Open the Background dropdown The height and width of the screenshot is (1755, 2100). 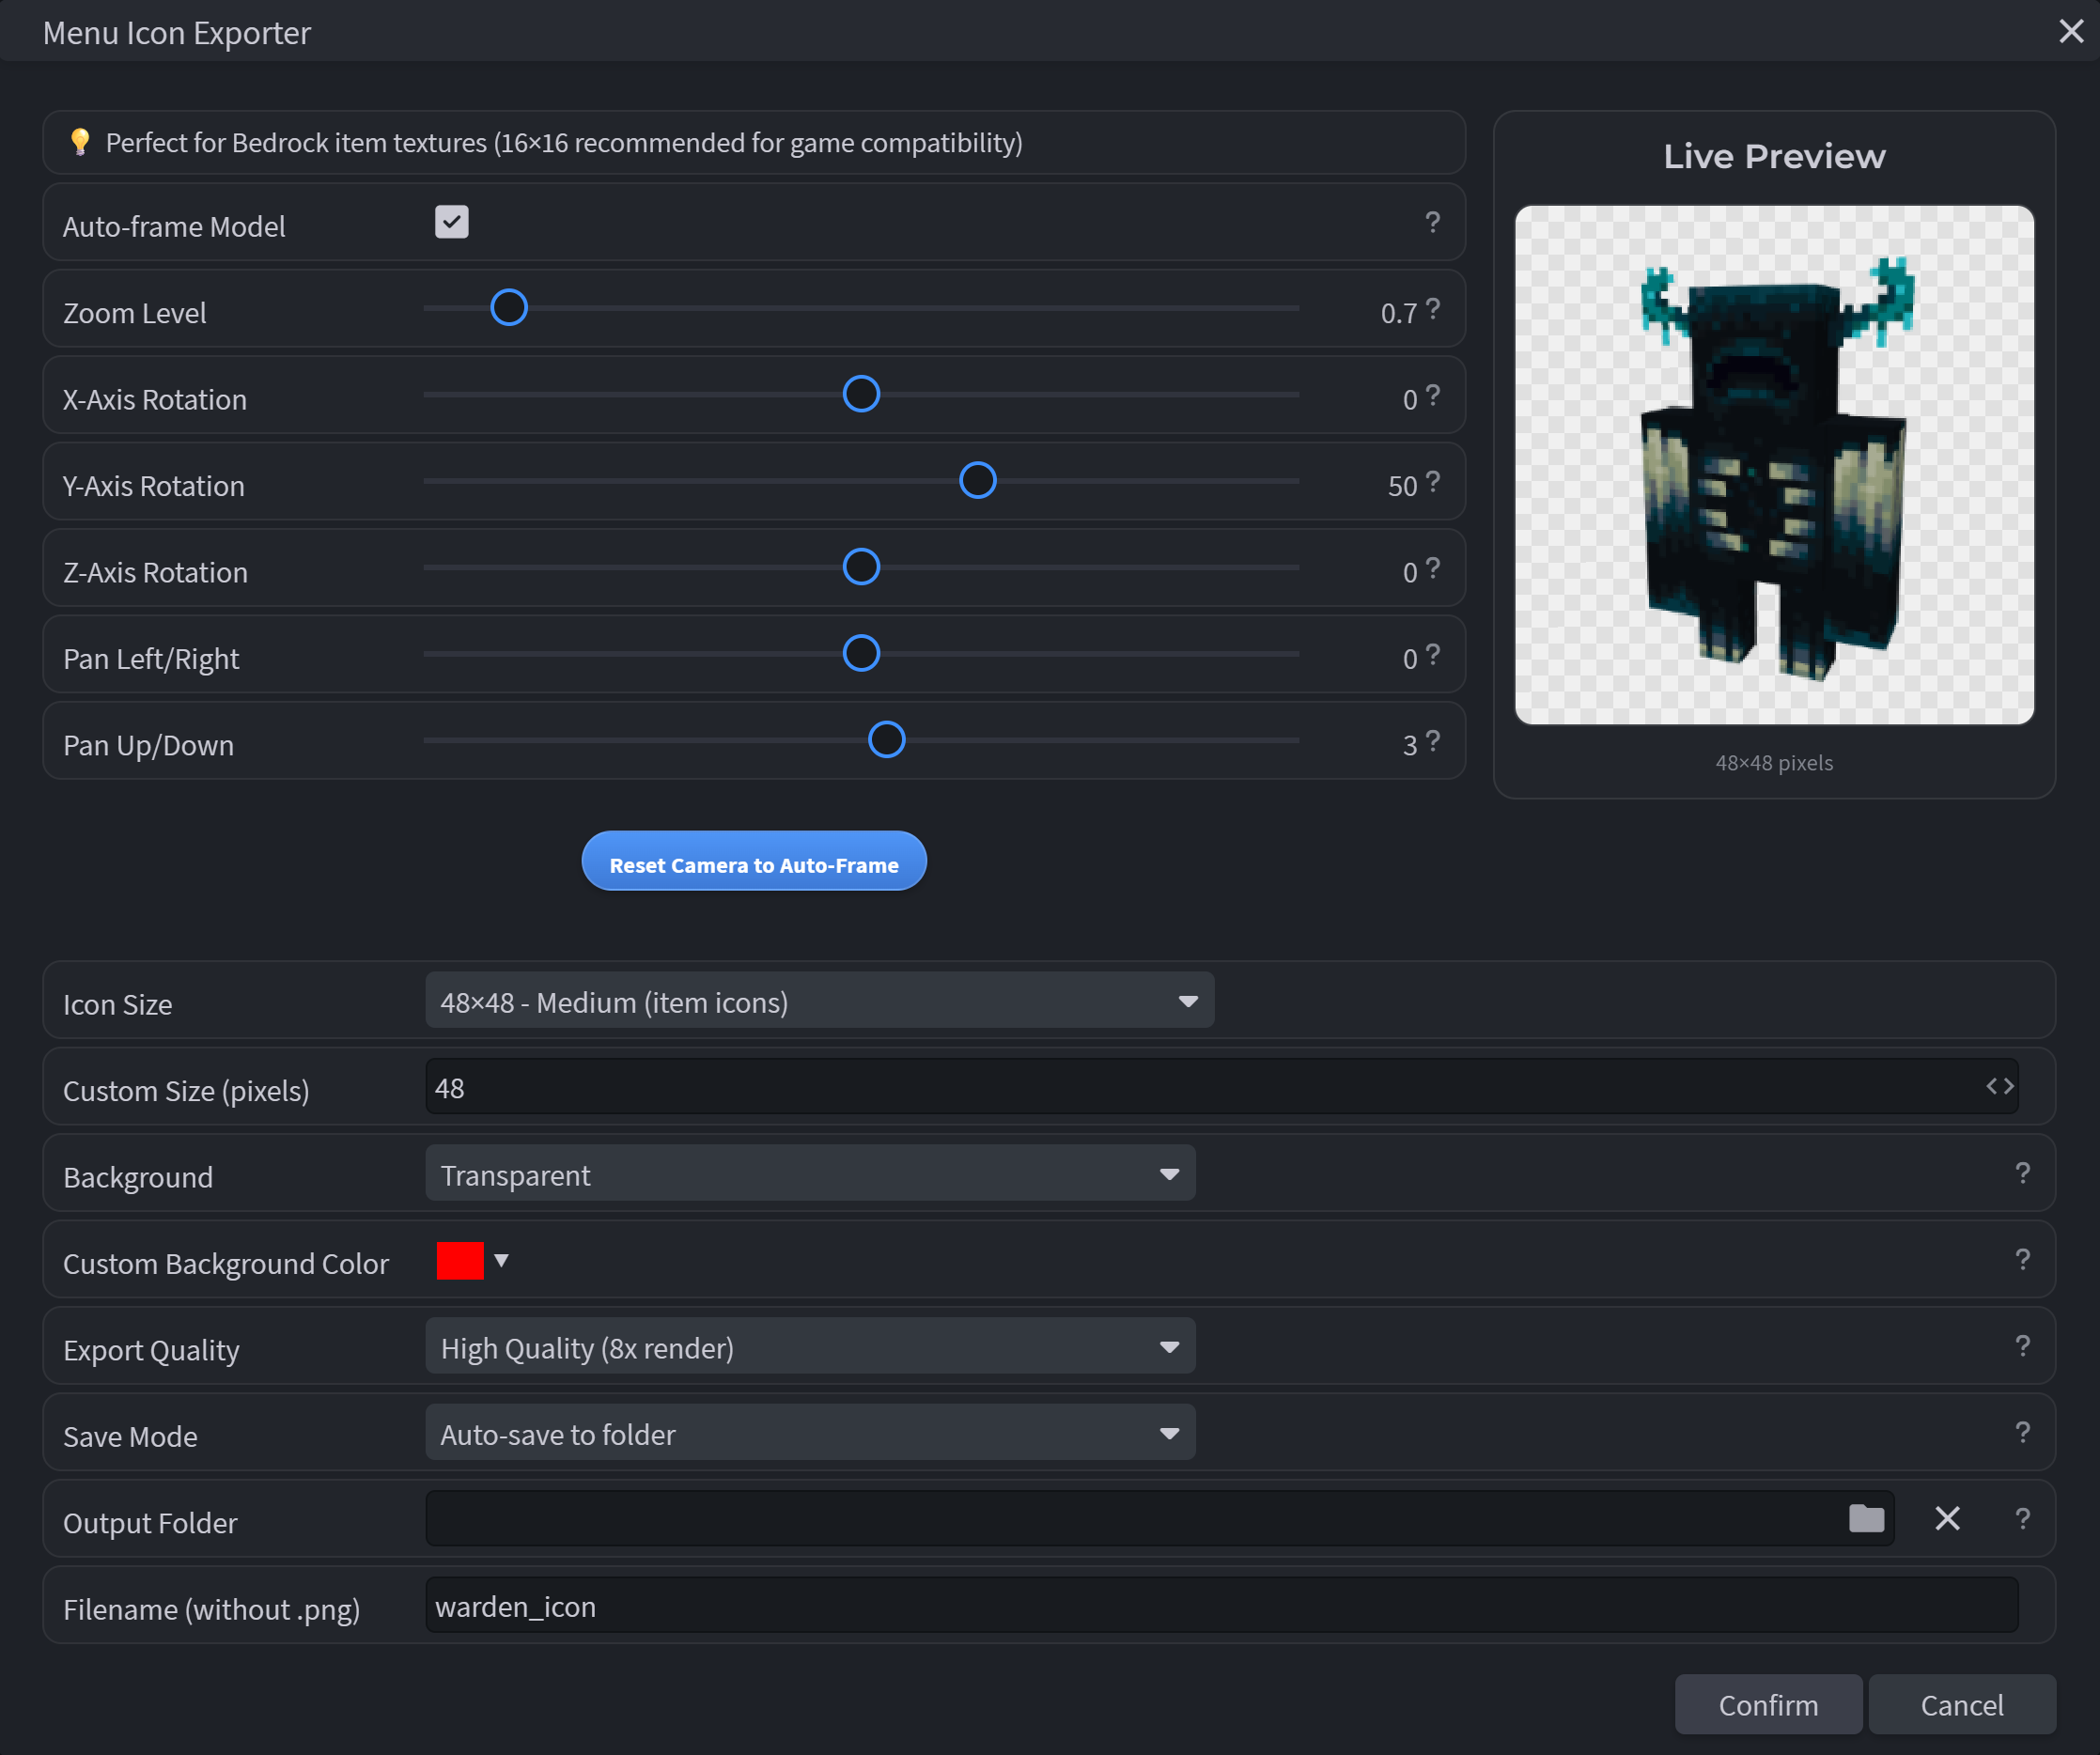[x=810, y=1173]
